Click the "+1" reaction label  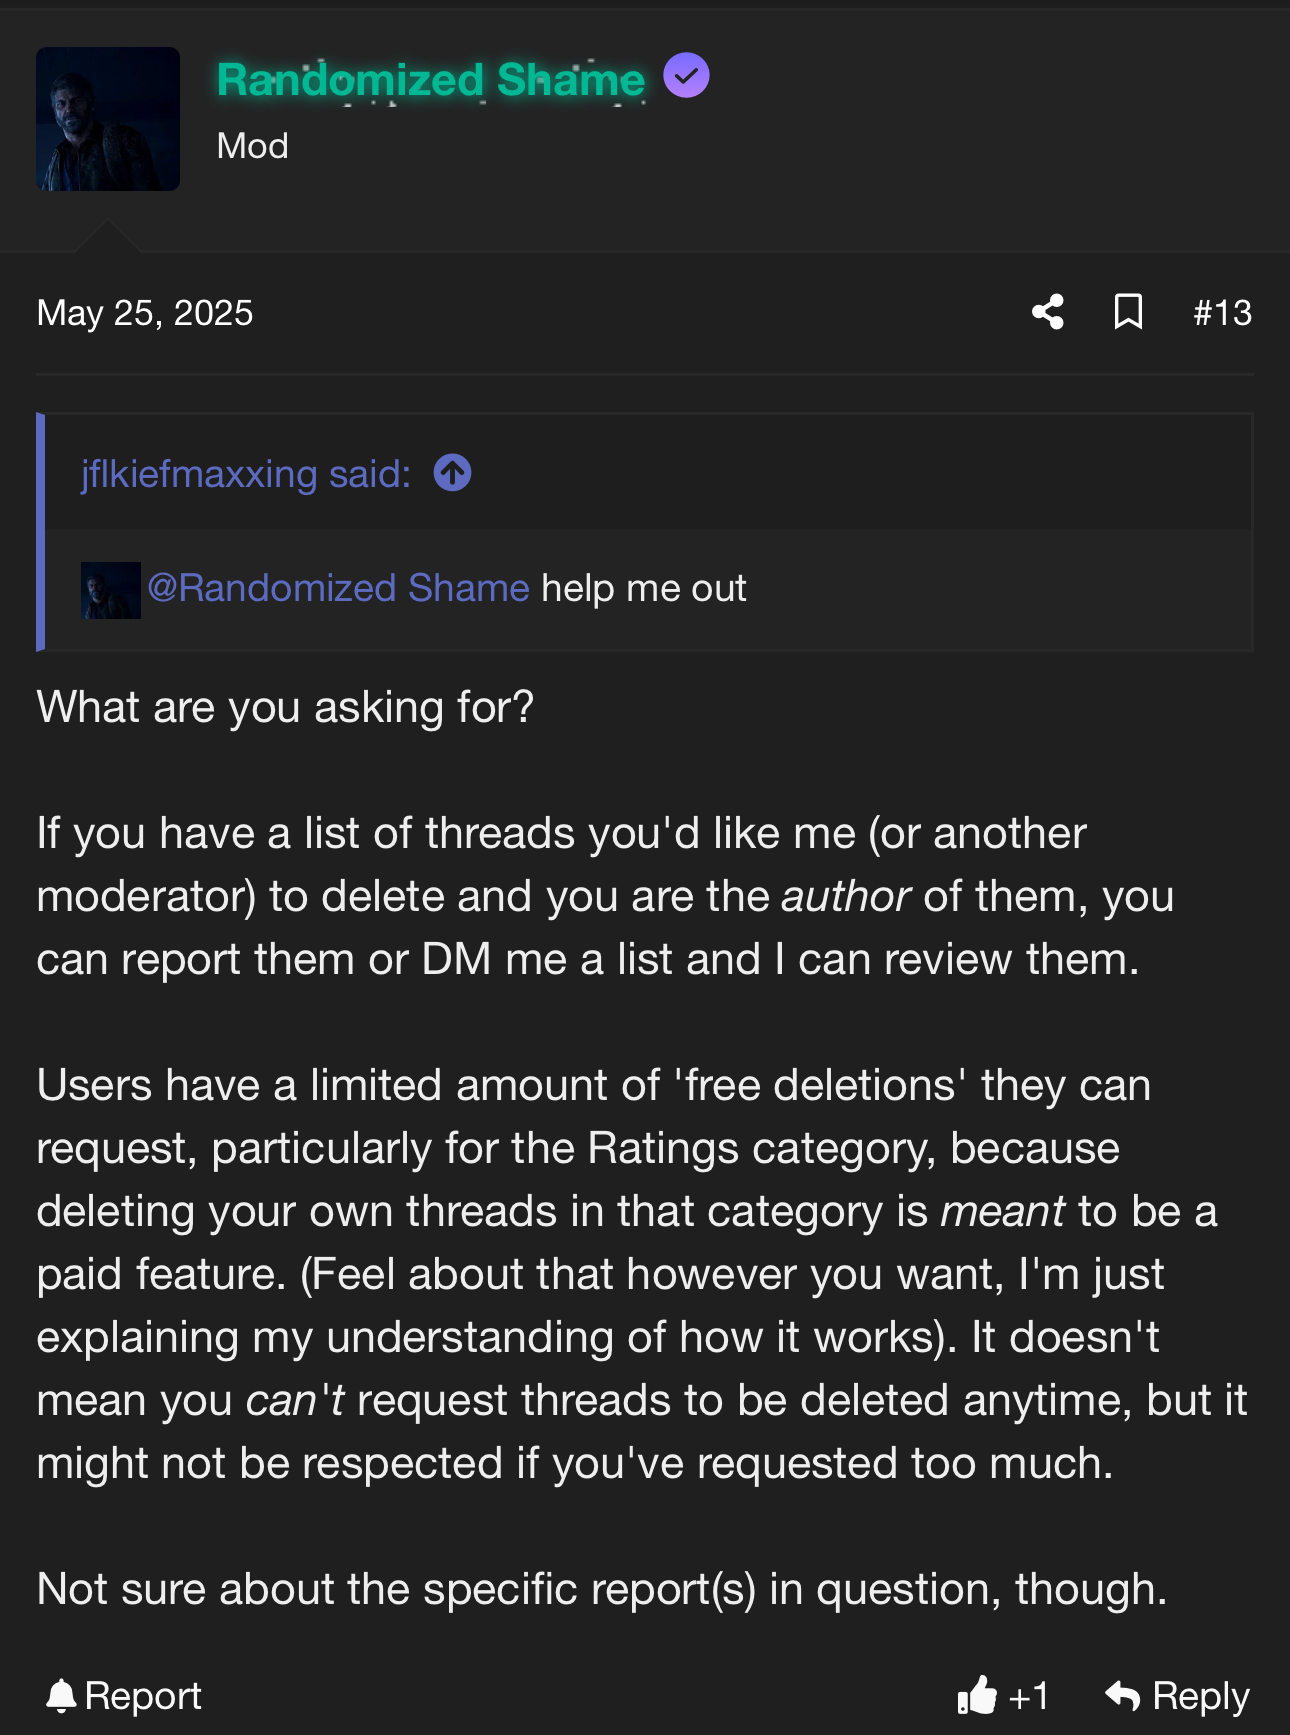[x=1029, y=1697]
